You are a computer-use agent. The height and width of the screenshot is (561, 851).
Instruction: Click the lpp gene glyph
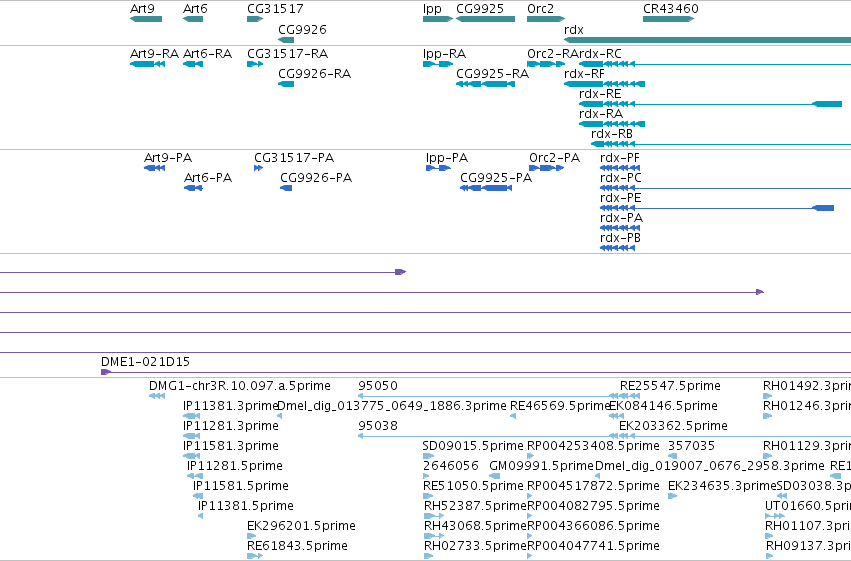pyautogui.click(x=437, y=19)
